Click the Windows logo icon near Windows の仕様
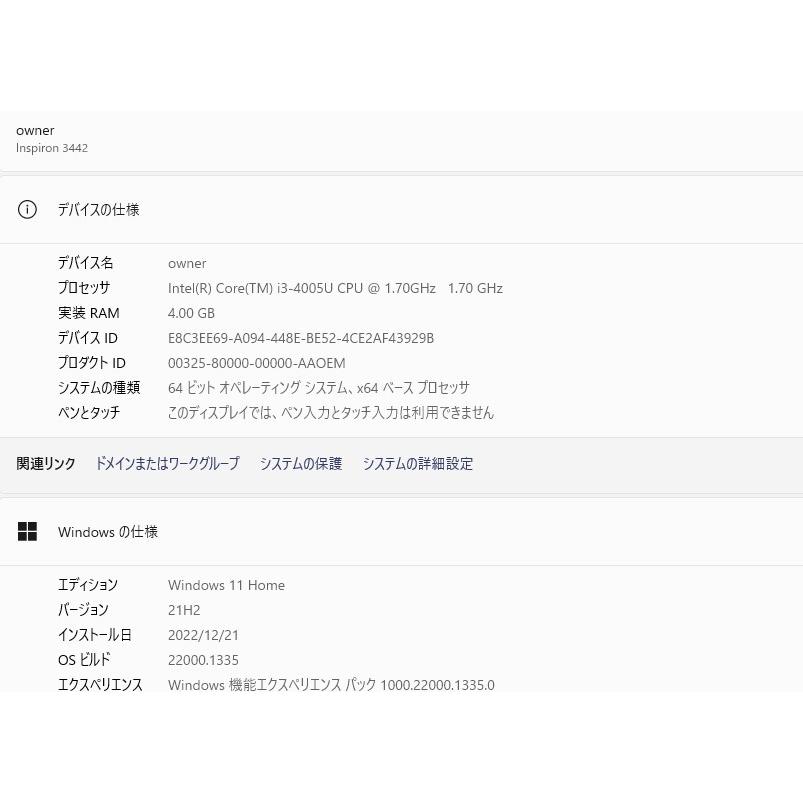 pos(27,531)
